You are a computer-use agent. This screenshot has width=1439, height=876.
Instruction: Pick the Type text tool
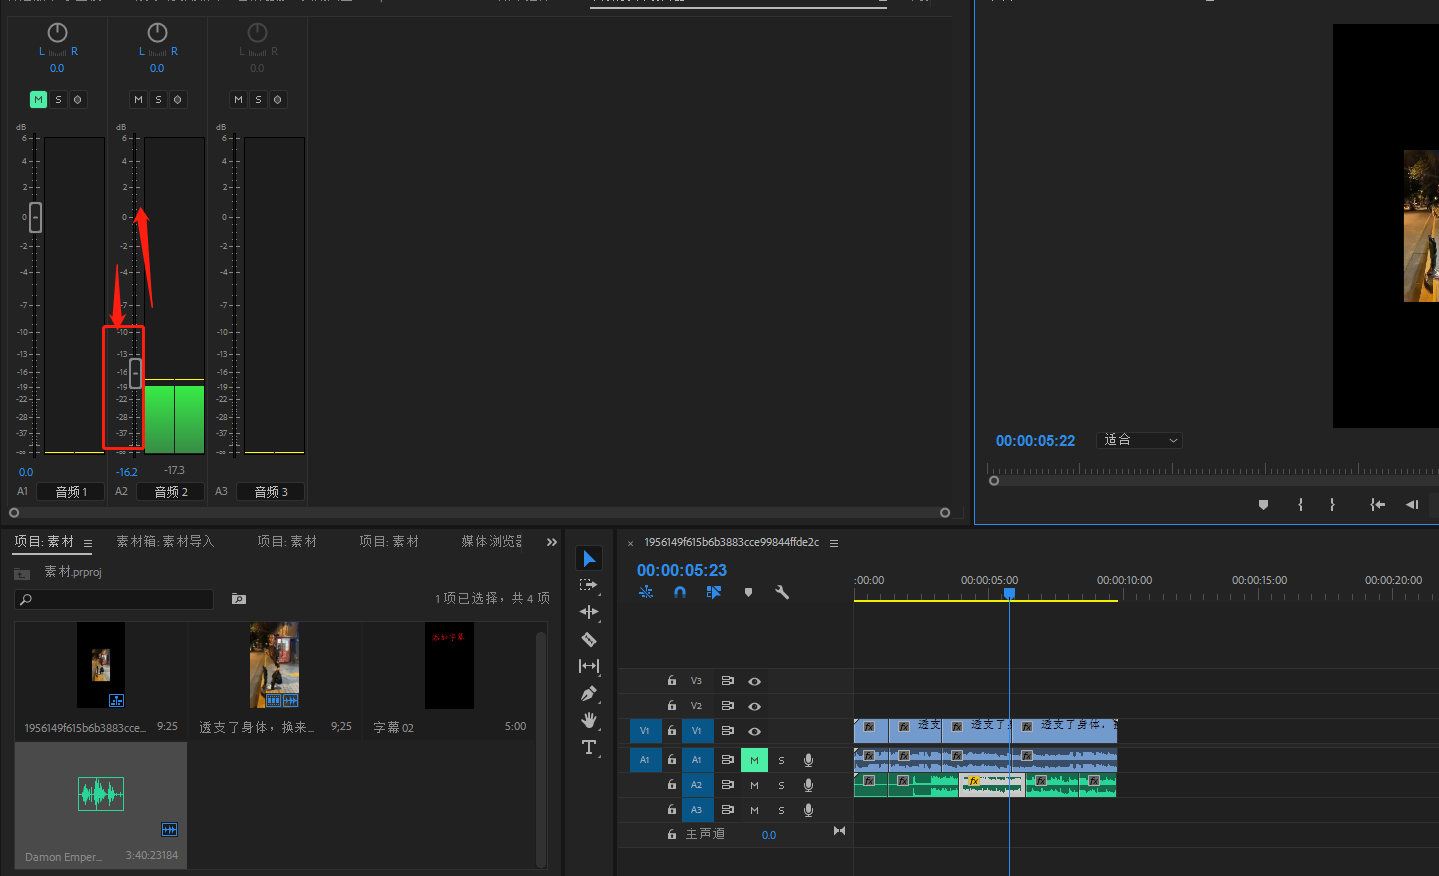click(589, 747)
